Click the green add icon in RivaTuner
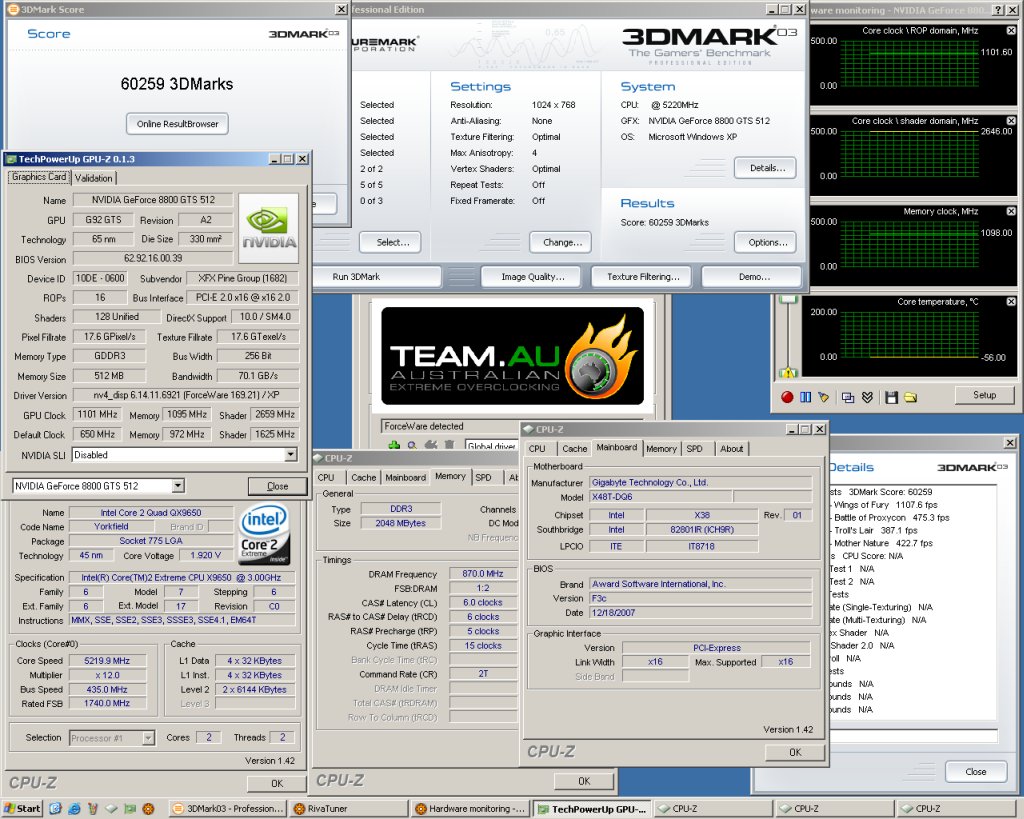1024x819 pixels. click(x=394, y=445)
